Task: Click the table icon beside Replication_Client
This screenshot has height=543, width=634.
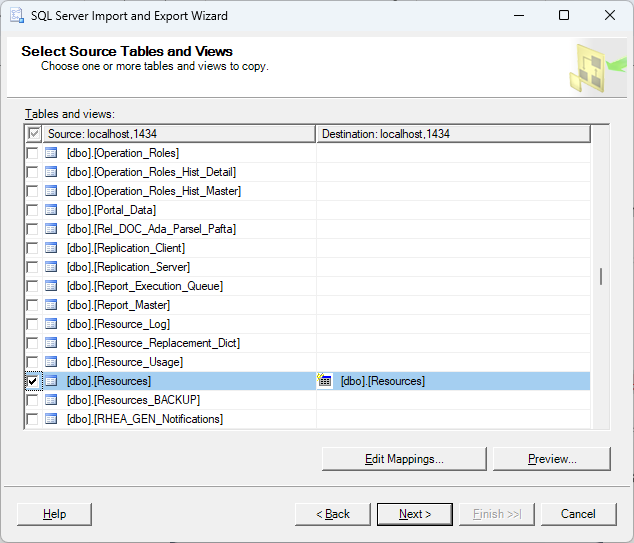Action: [x=51, y=248]
